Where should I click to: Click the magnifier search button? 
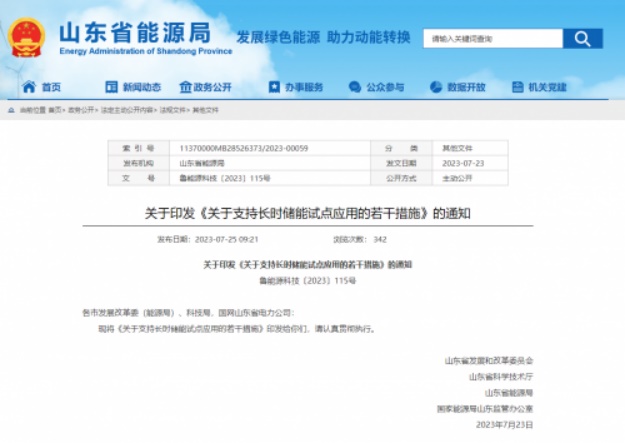pos(582,39)
